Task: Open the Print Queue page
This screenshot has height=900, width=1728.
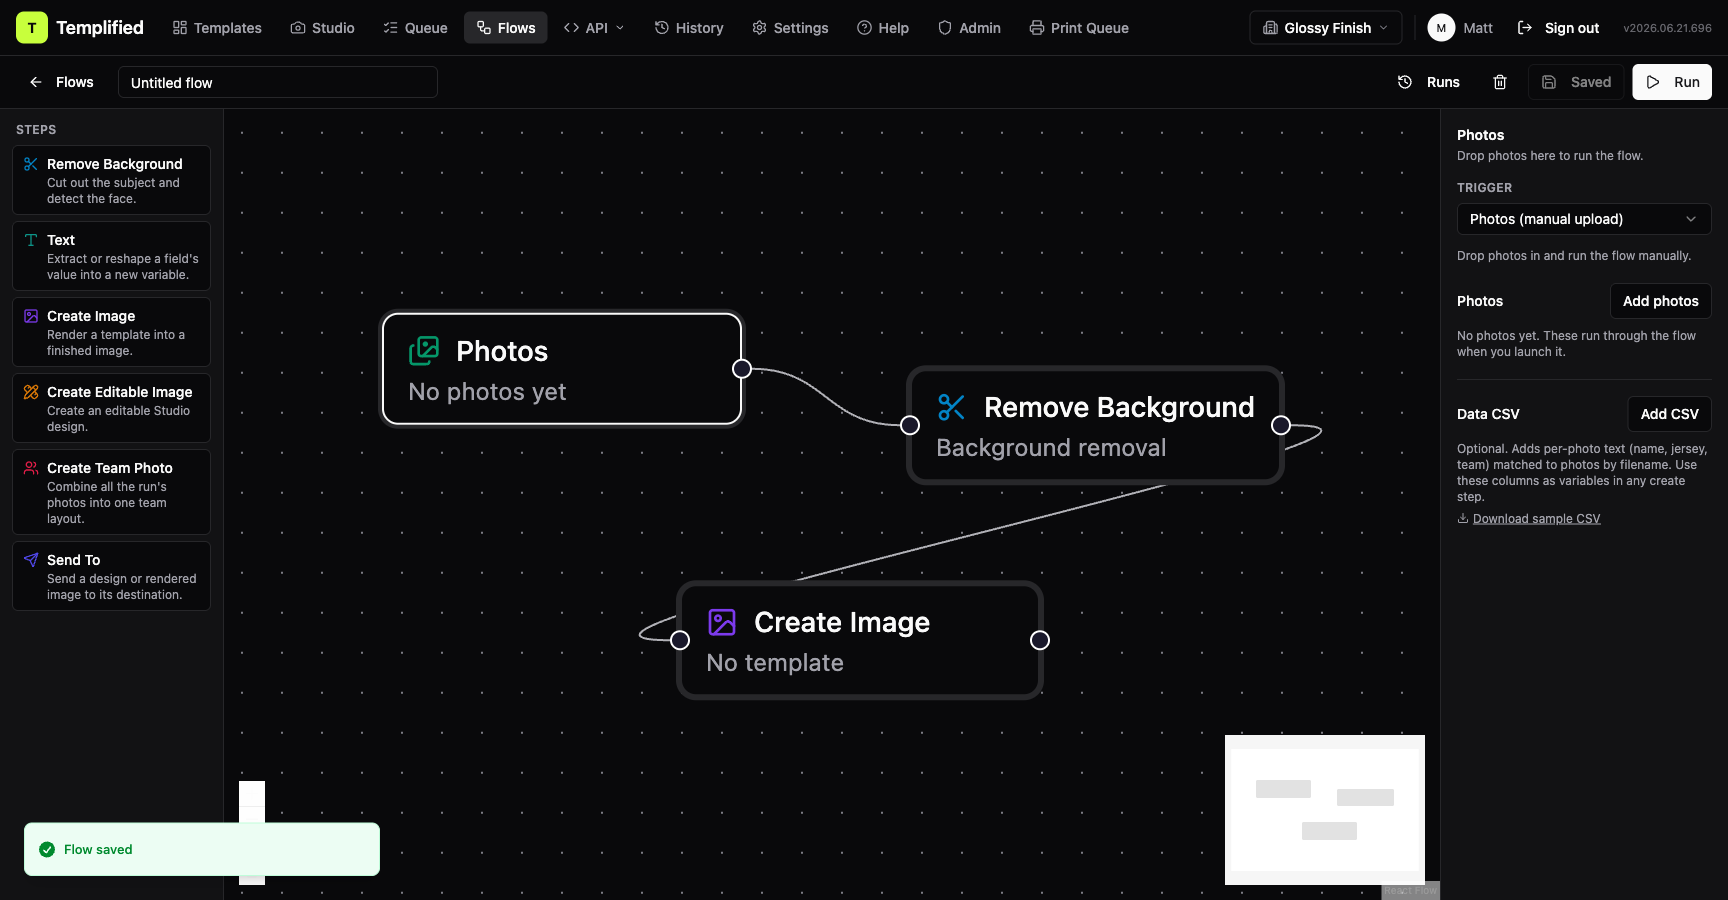Action: [x=1079, y=28]
